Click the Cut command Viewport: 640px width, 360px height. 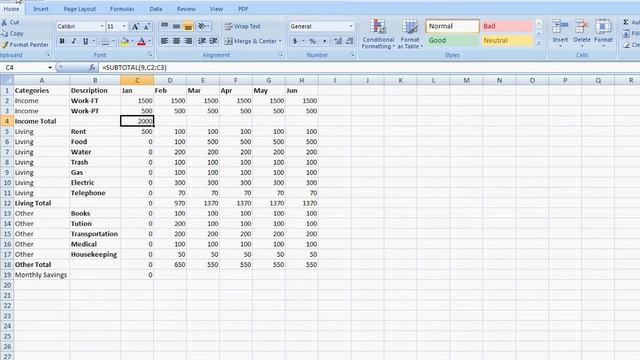click(x=11, y=22)
